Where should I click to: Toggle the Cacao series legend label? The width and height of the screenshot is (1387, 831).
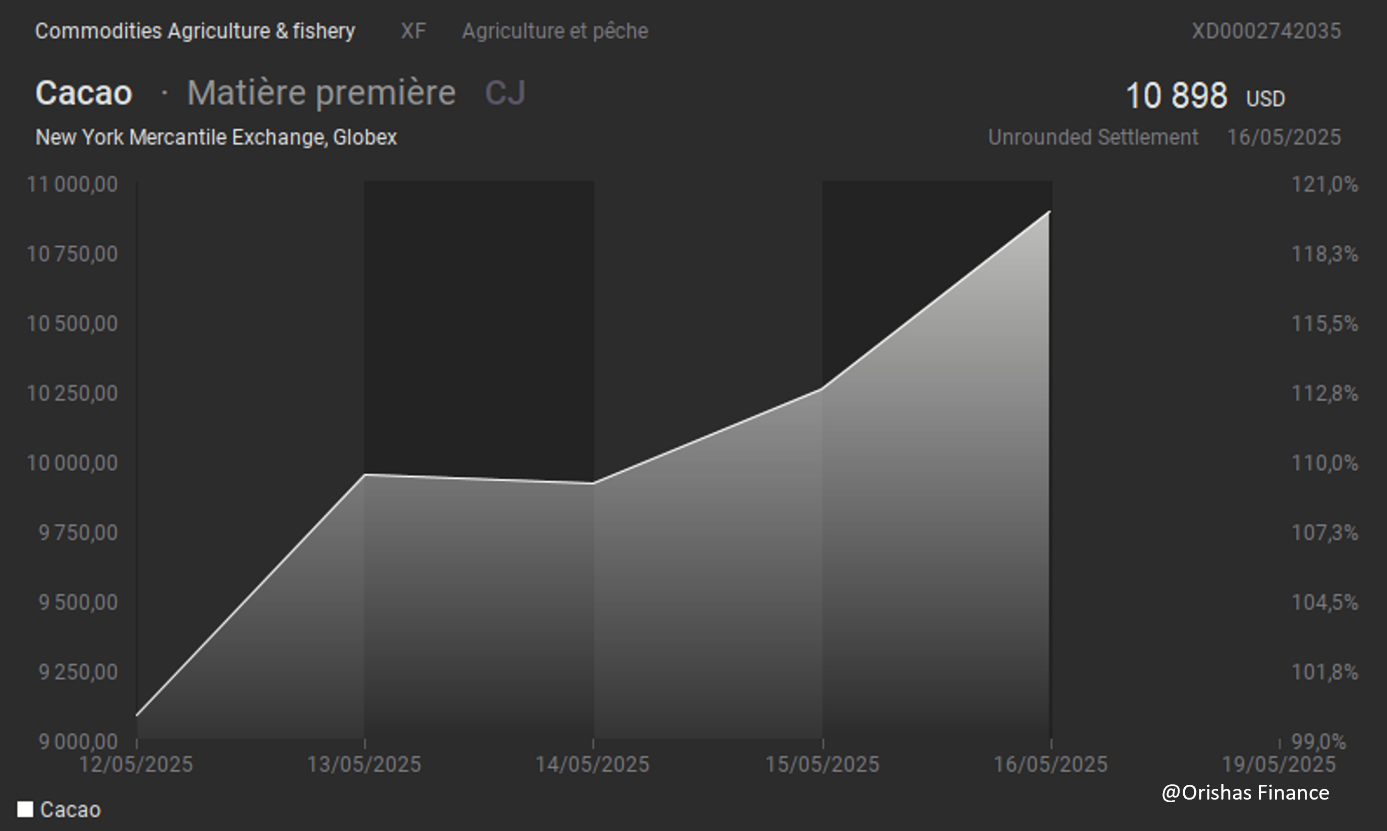pos(70,809)
